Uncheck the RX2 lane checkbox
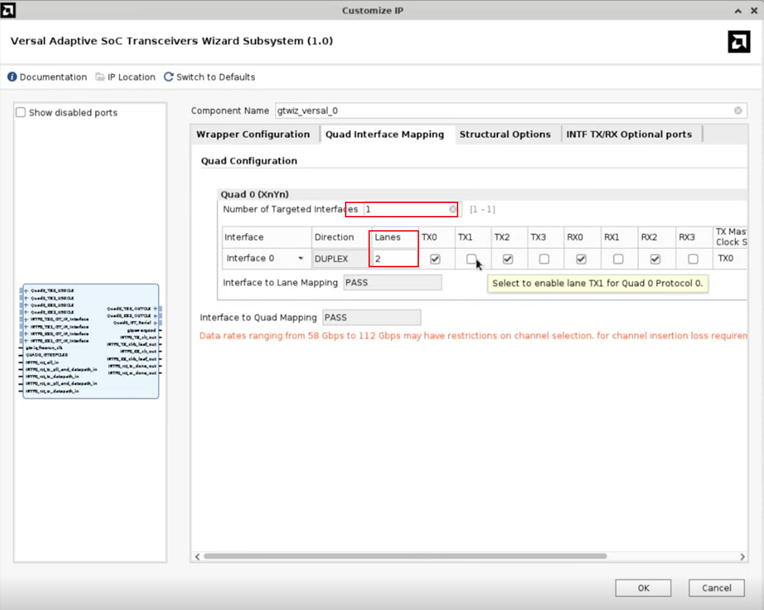 [655, 259]
